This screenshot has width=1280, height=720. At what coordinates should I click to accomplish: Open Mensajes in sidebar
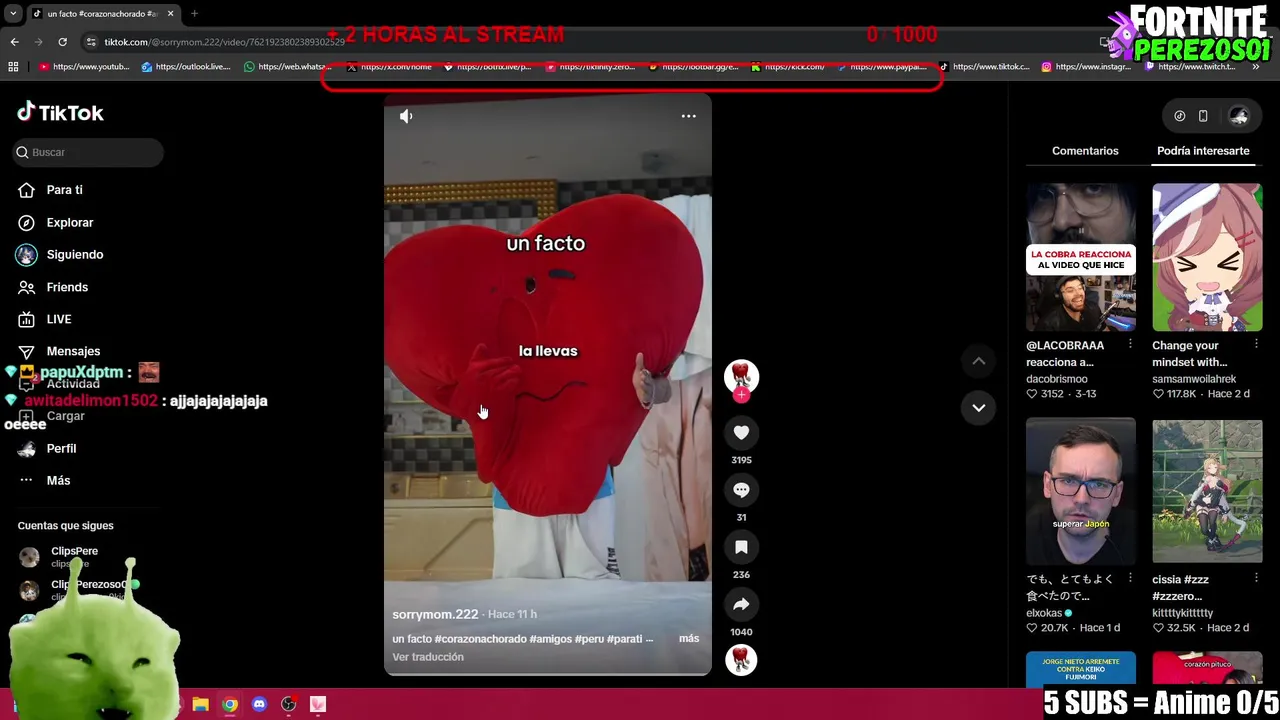point(73,351)
